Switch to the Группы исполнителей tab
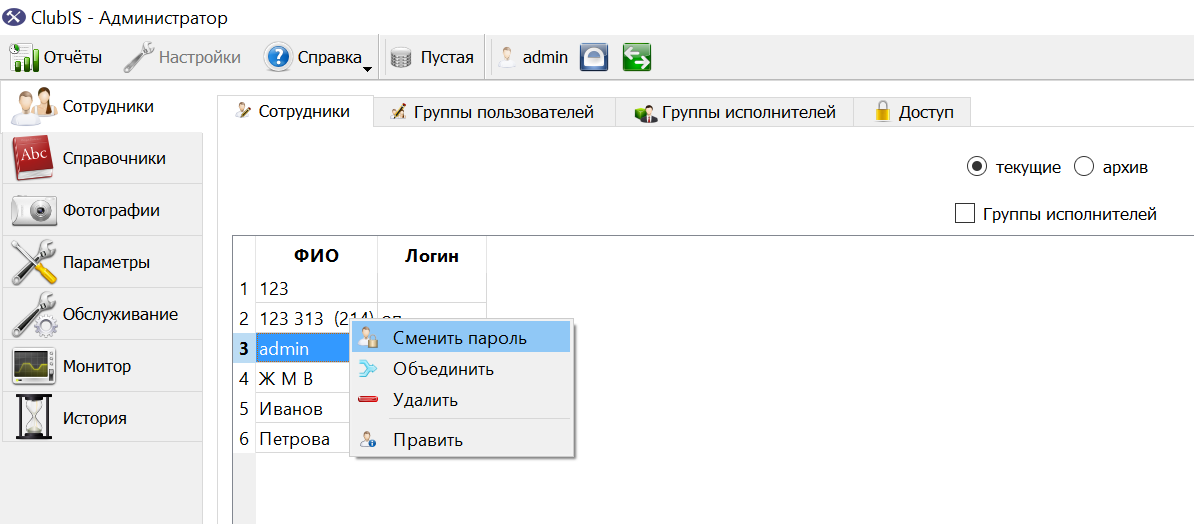The height and width of the screenshot is (524, 1194). [734, 113]
